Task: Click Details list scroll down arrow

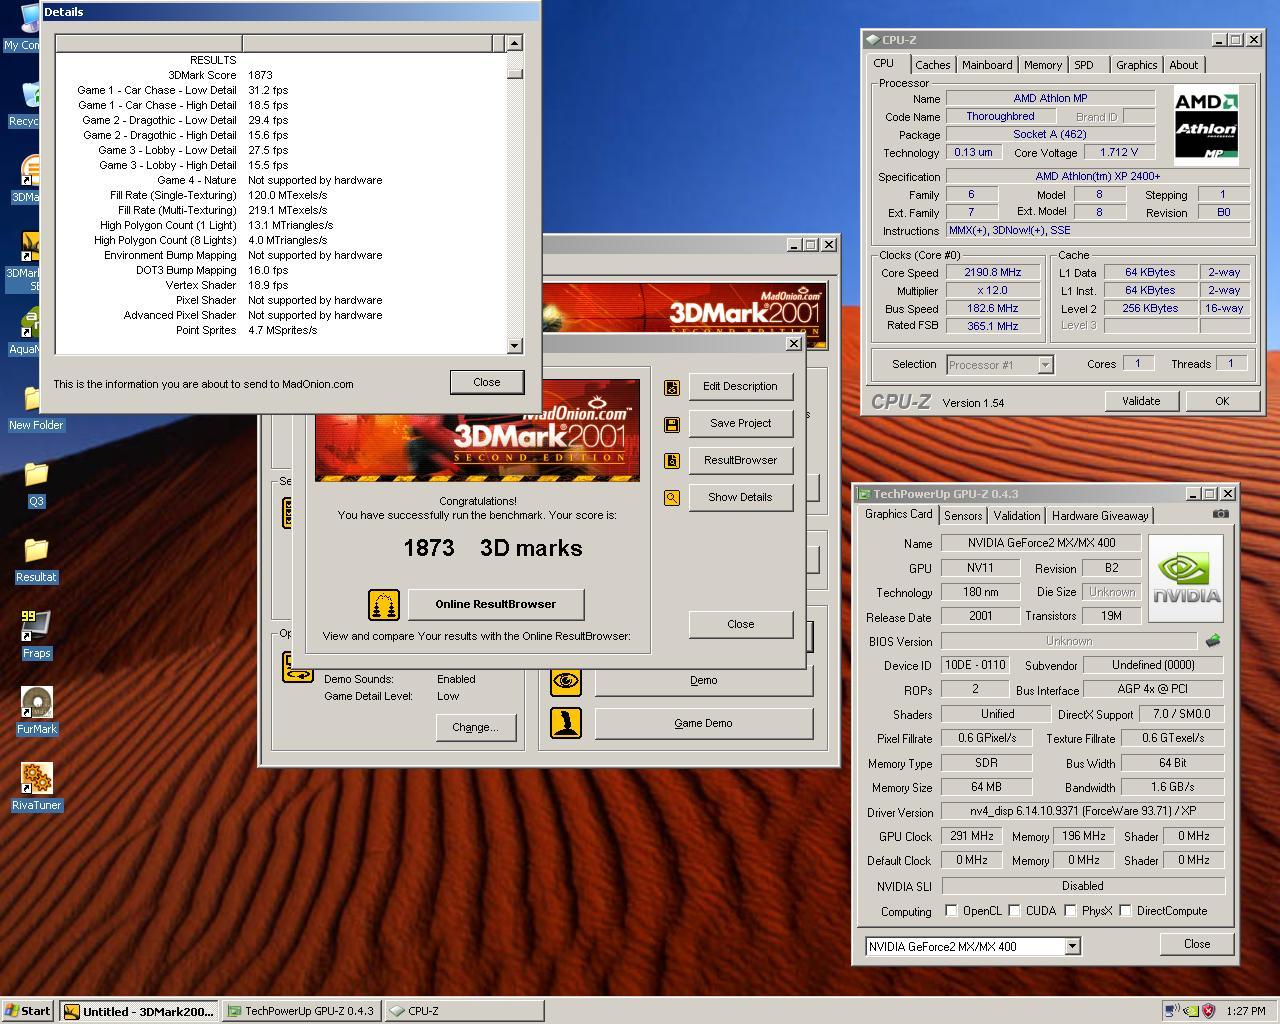Action: click(x=514, y=345)
